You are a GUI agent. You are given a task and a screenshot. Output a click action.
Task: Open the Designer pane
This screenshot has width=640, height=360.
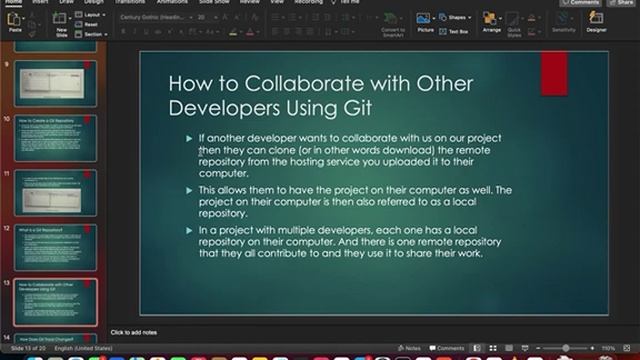(x=596, y=22)
